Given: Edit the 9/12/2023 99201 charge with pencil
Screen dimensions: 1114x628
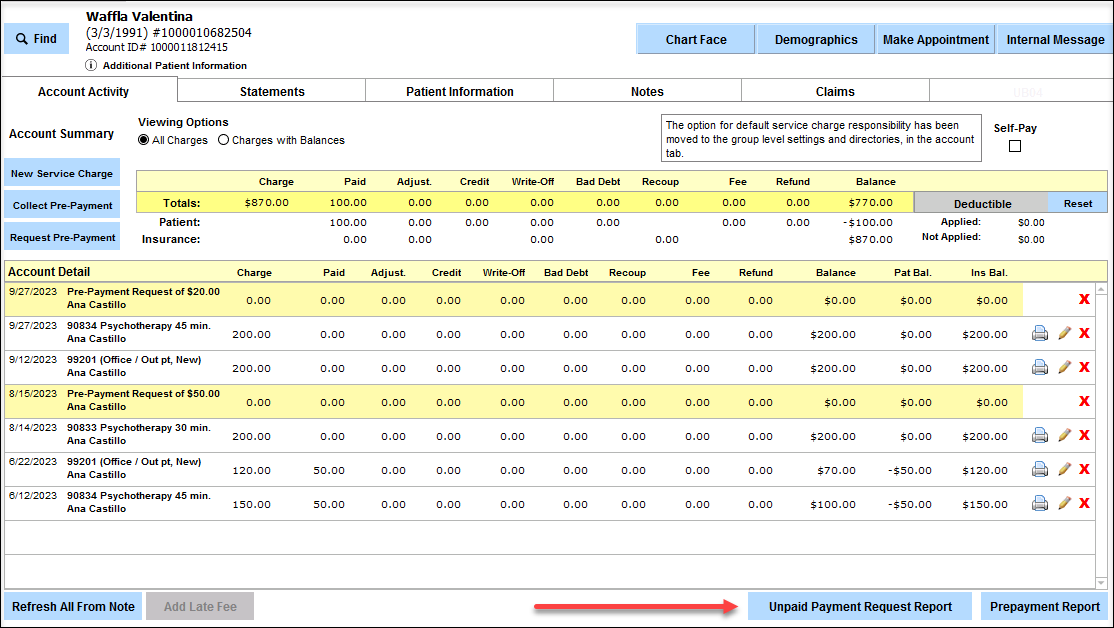Looking at the screenshot, I should click(1064, 367).
